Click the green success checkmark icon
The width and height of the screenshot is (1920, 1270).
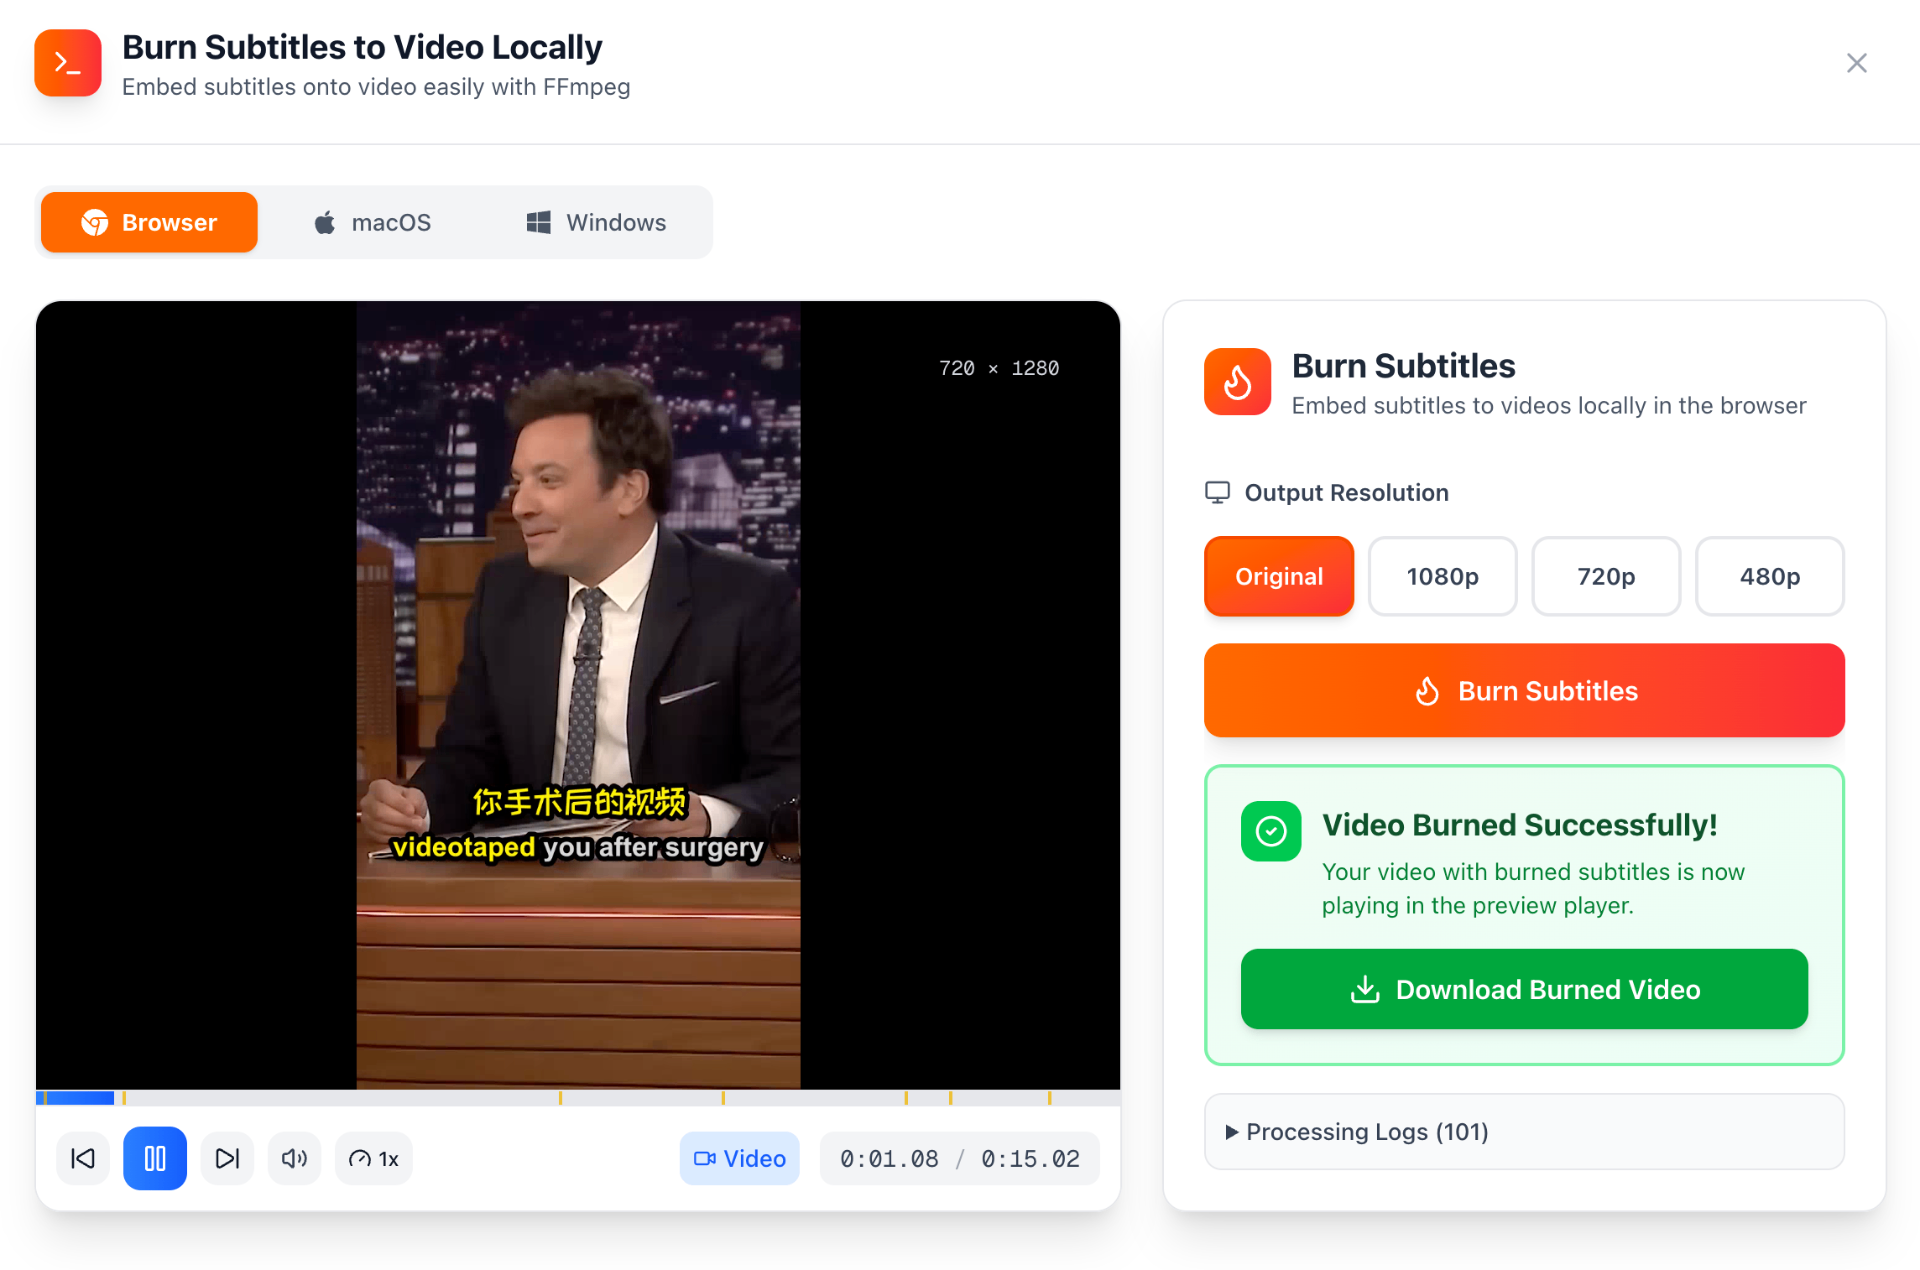tap(1271, 831)
